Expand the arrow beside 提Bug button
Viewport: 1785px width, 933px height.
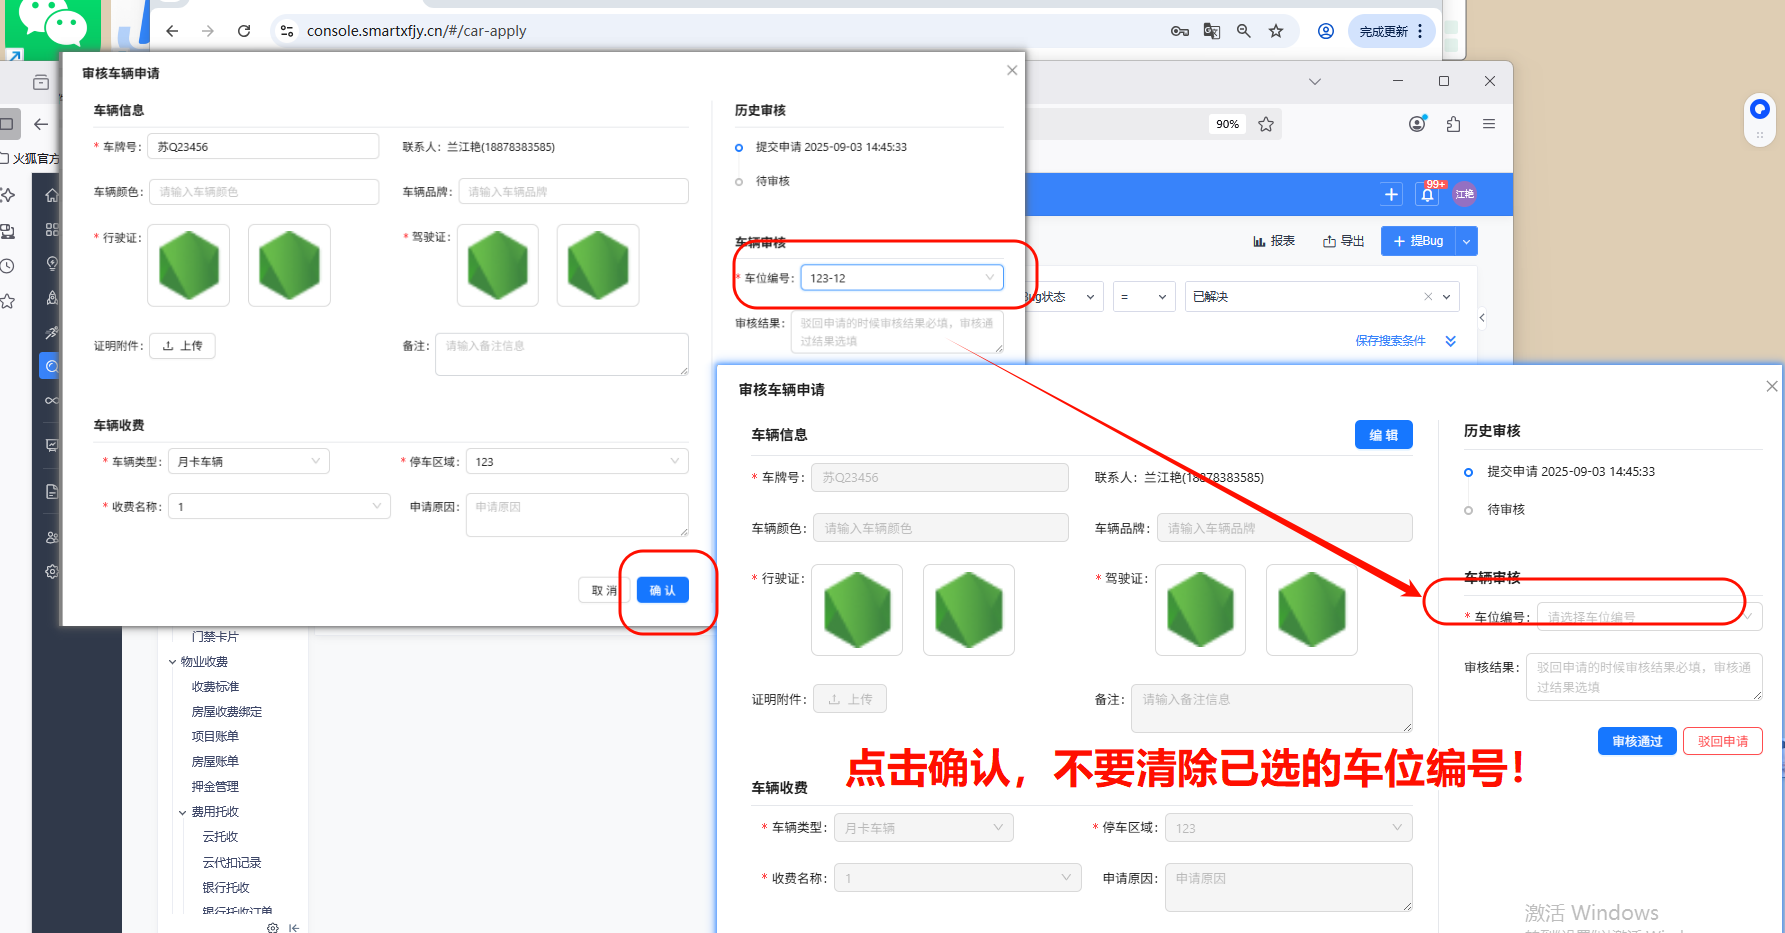1467,241
